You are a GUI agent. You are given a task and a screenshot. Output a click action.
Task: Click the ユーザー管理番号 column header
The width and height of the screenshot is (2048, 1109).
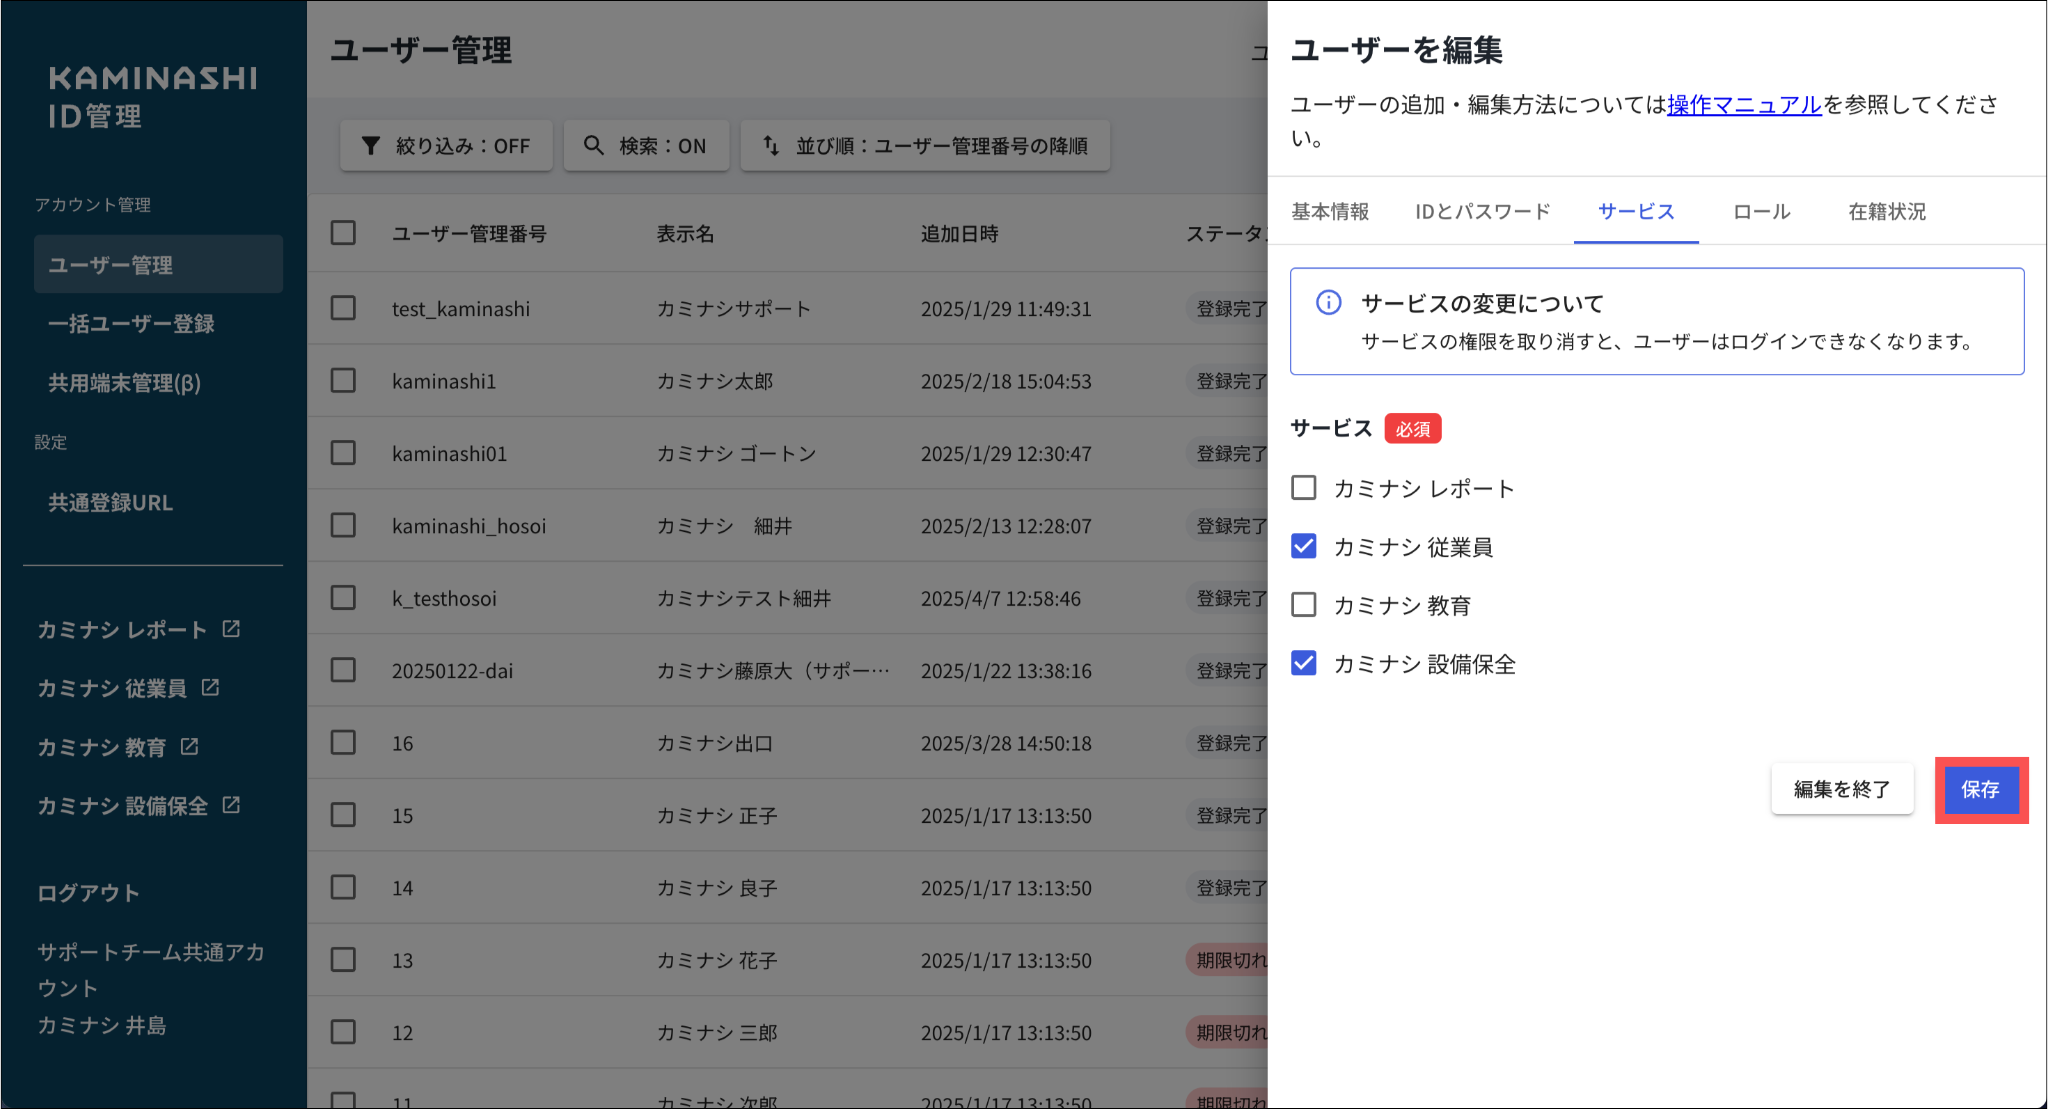point(469,233)
